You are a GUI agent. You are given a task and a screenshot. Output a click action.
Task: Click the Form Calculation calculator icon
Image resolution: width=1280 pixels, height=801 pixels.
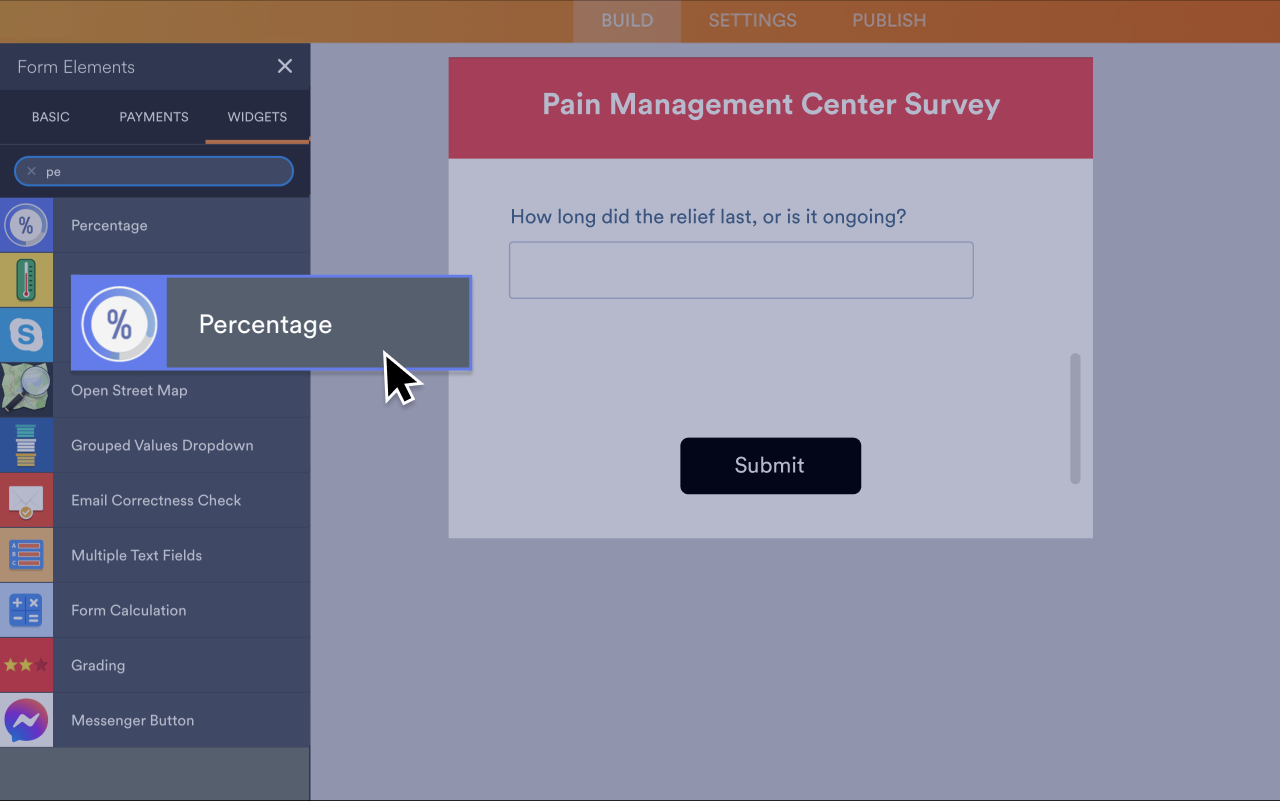pyautogui.click(x=26, y=609)
